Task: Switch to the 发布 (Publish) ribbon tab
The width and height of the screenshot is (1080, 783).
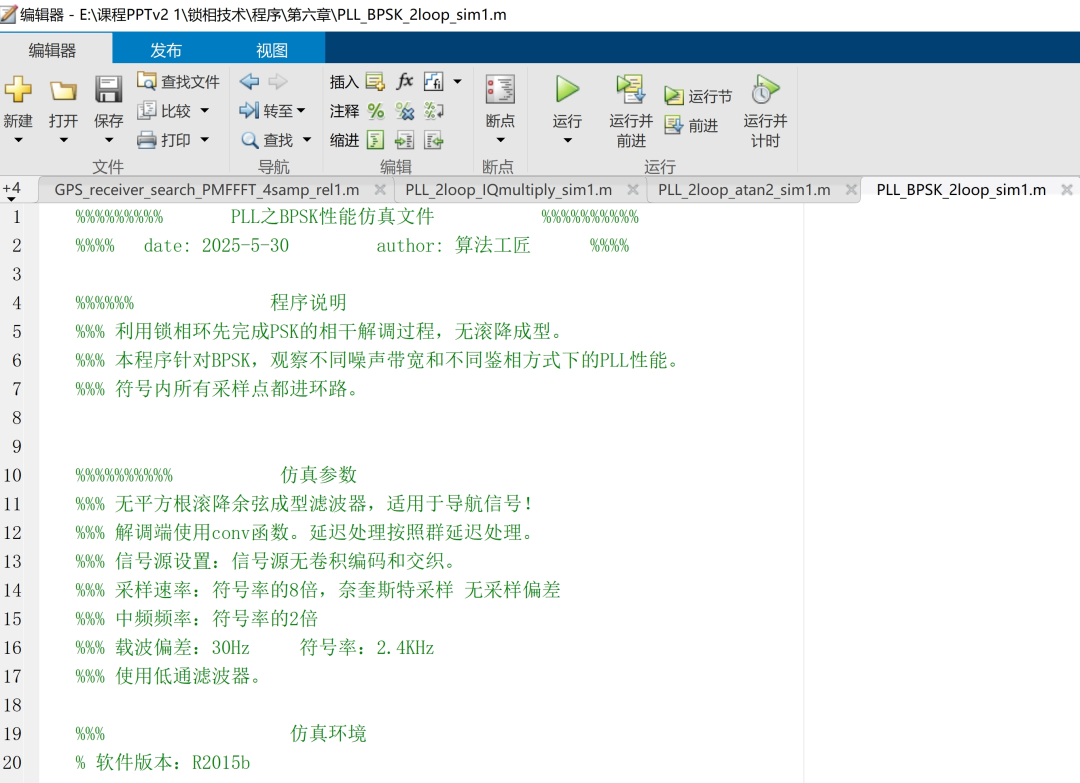Action: (x=166, y=50)
